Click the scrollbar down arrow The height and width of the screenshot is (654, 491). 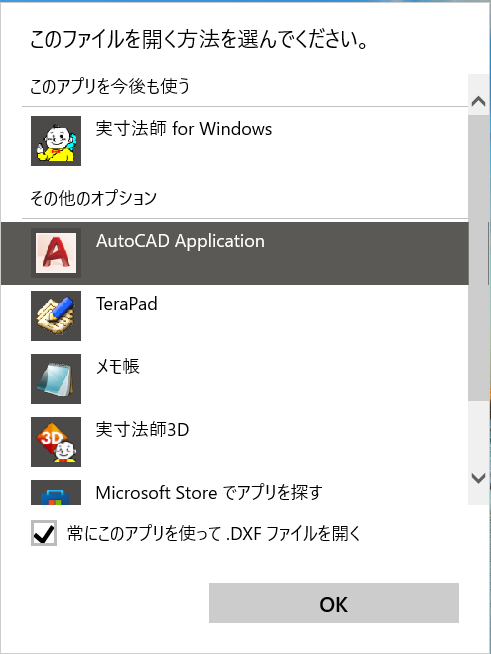(x=478, y=478)
